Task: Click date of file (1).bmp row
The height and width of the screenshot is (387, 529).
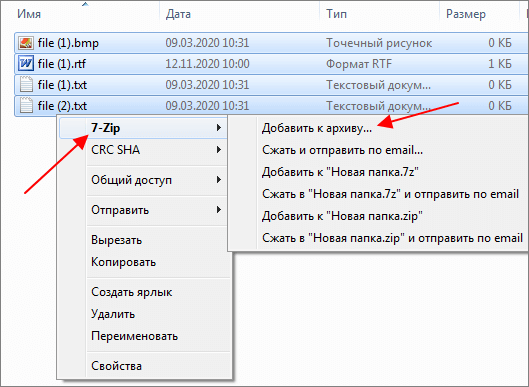Action: pyautogui.click(x=207, y=43)
